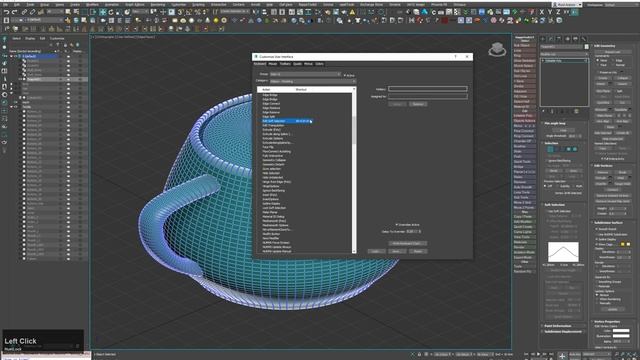
Task: Switch to the Mouse tab
Action: coord(272,64)
